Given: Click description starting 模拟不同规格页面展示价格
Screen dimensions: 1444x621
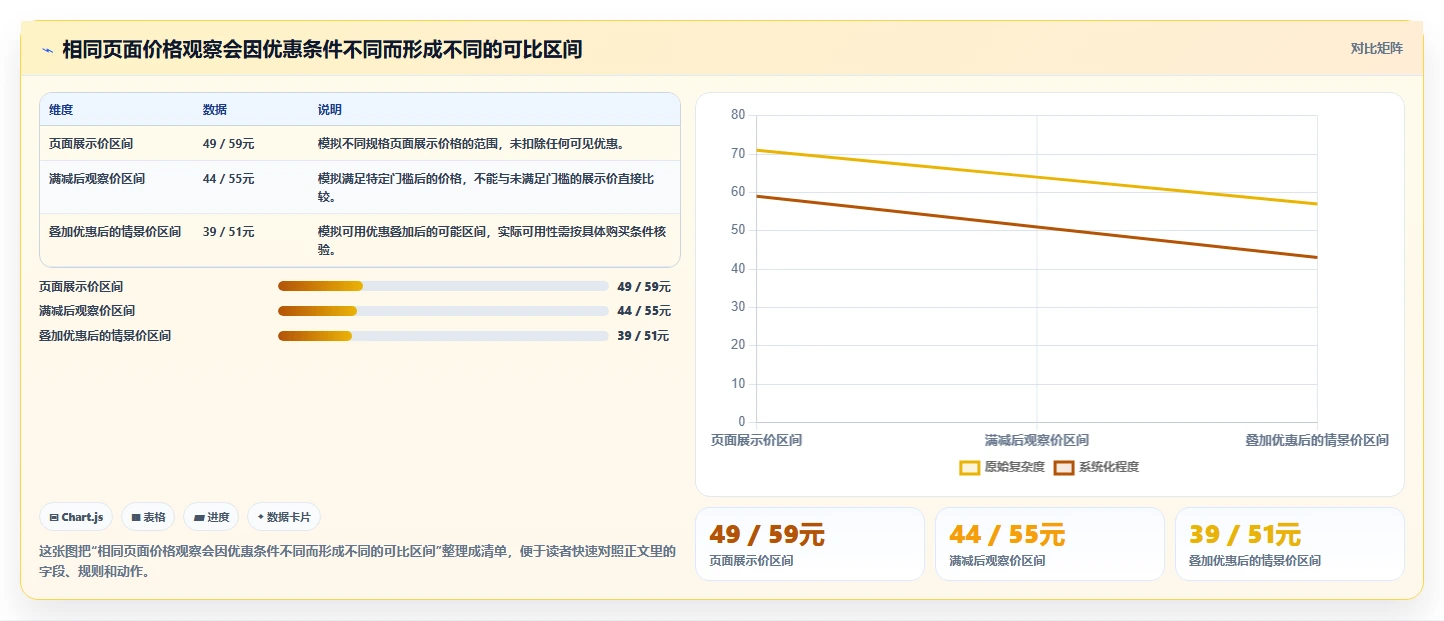Looking at the screenshot, I should 472,143.
